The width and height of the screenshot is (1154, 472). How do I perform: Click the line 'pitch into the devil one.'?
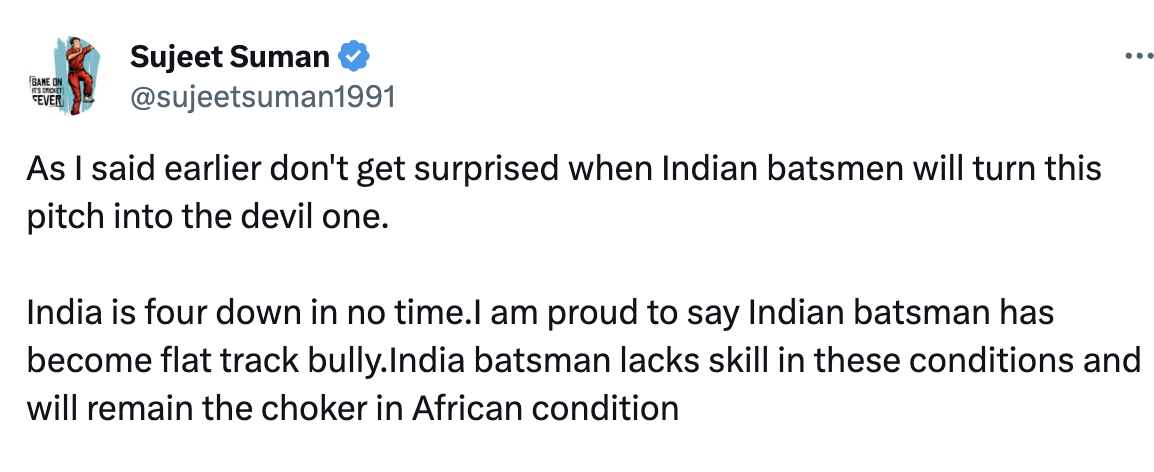tap(206, 218)
